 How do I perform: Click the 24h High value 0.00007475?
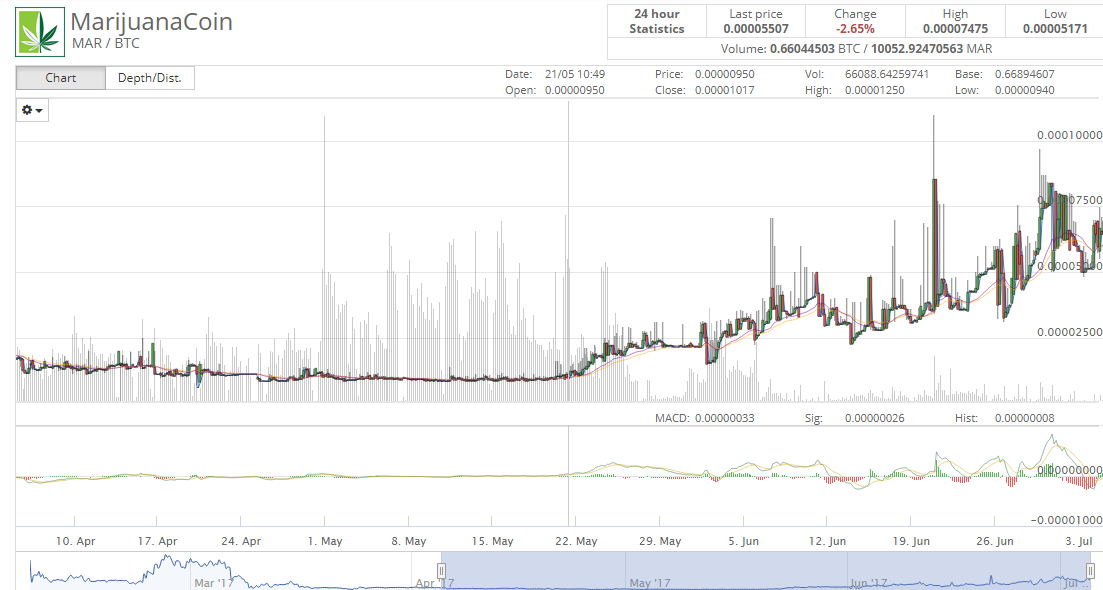point(955,29)
